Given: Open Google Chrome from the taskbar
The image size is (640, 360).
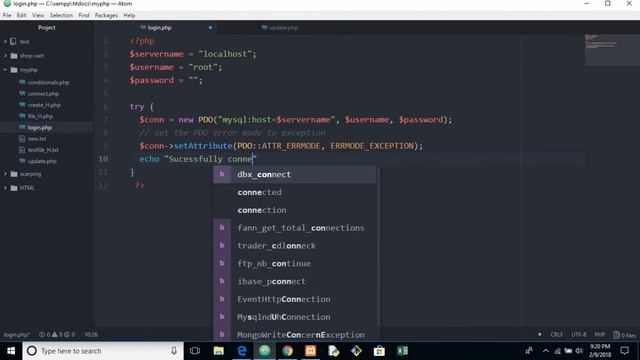Looking at the screenshot, I should coord(288,351).
